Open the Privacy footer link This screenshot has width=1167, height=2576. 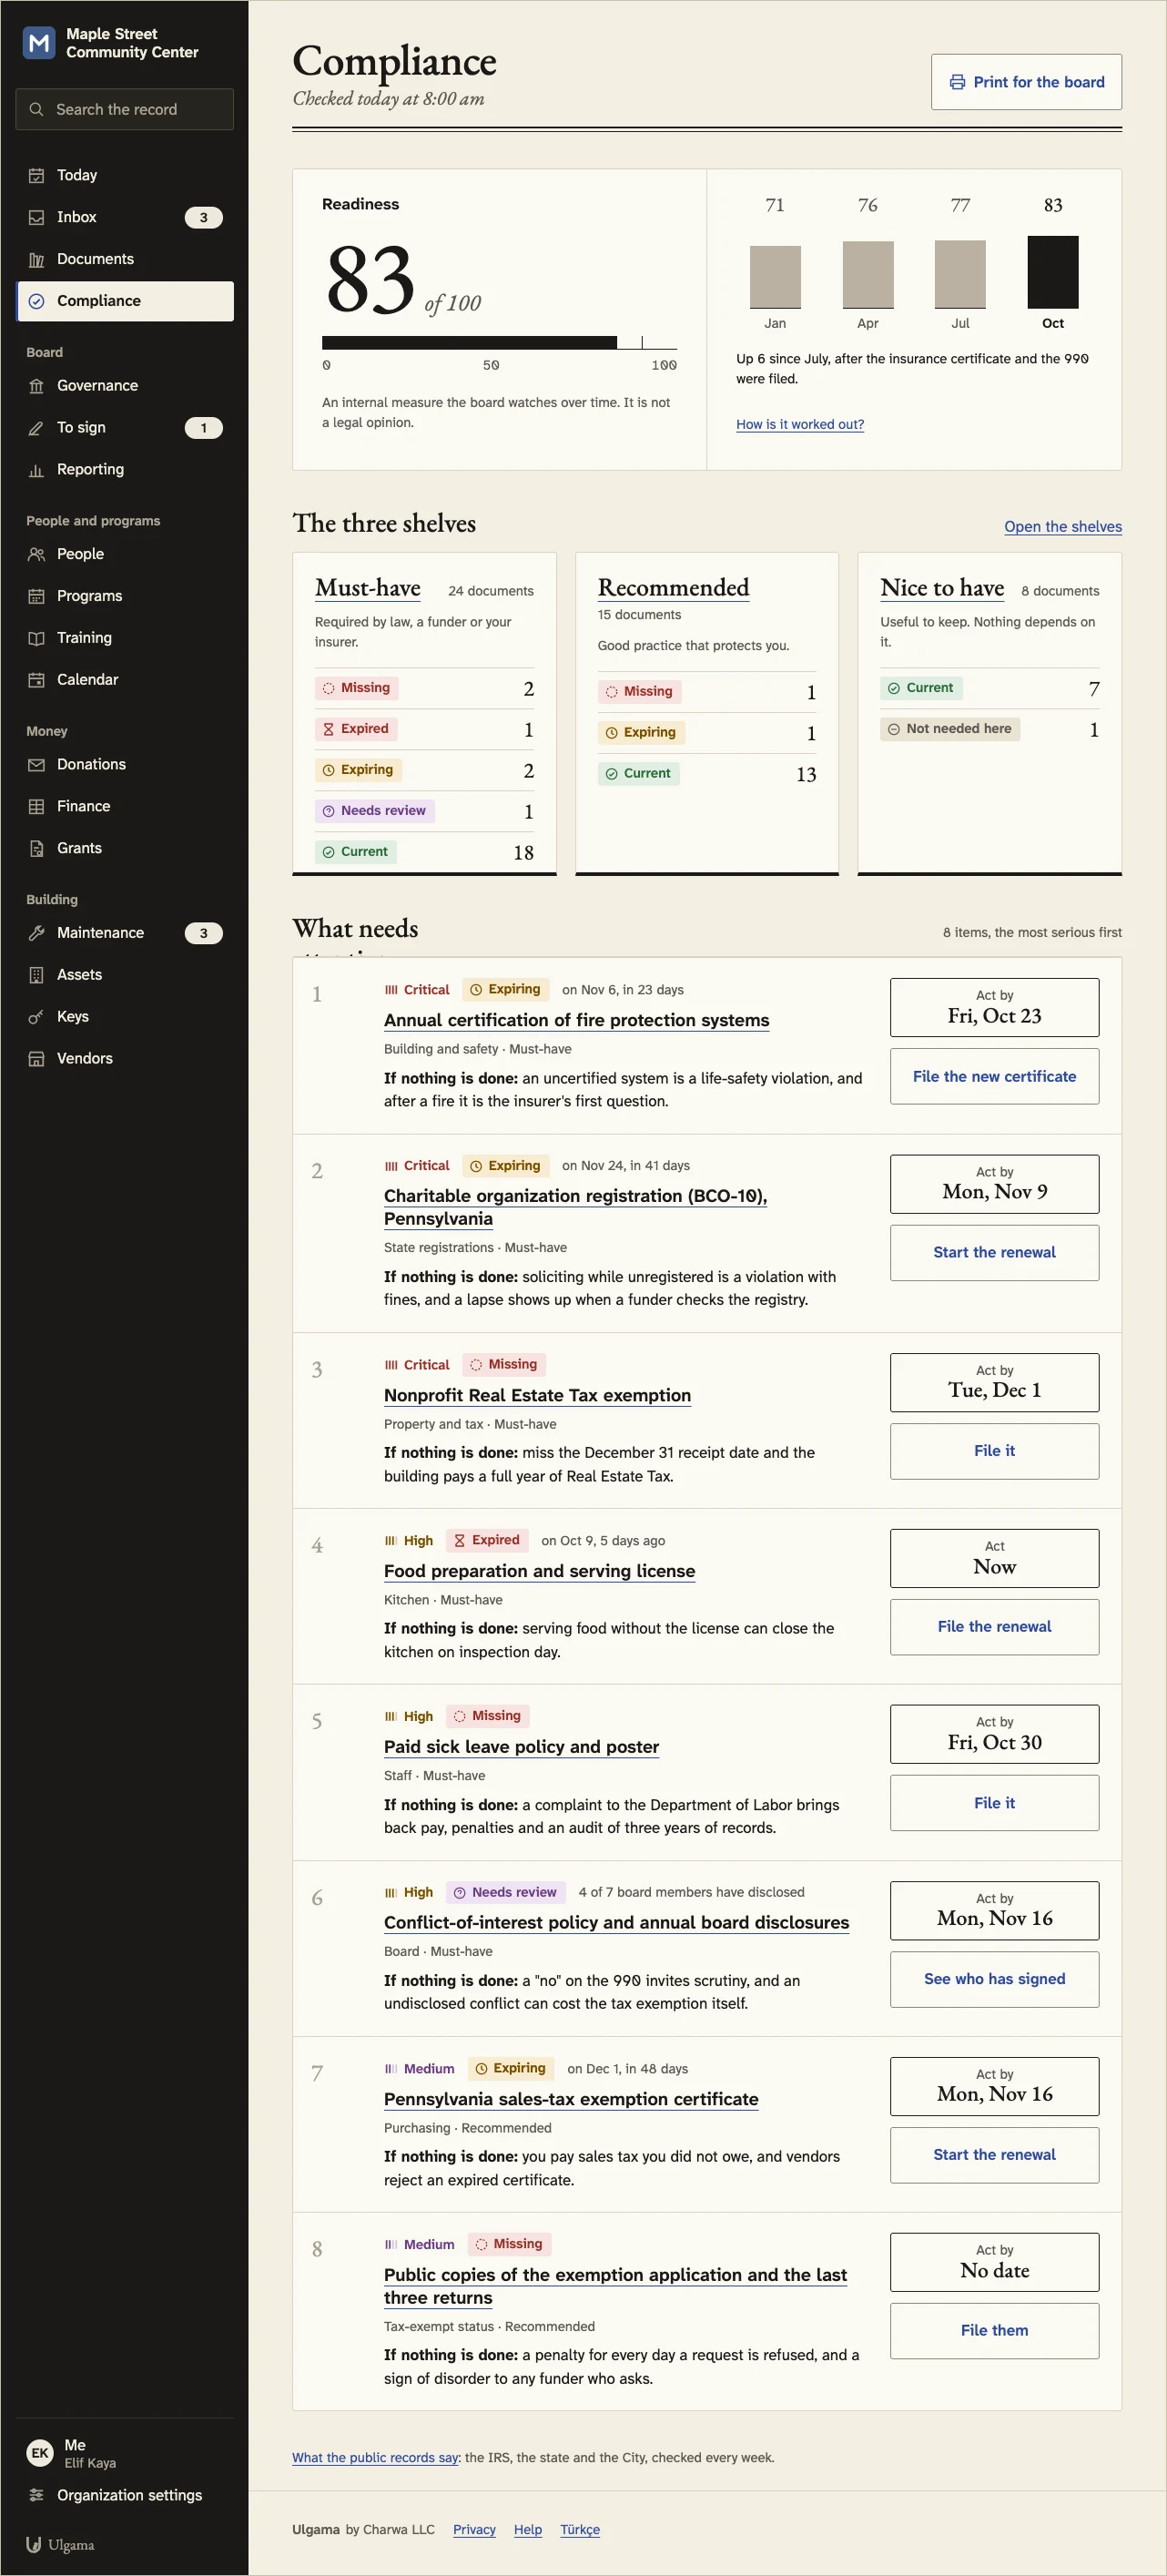point(474,2529)
